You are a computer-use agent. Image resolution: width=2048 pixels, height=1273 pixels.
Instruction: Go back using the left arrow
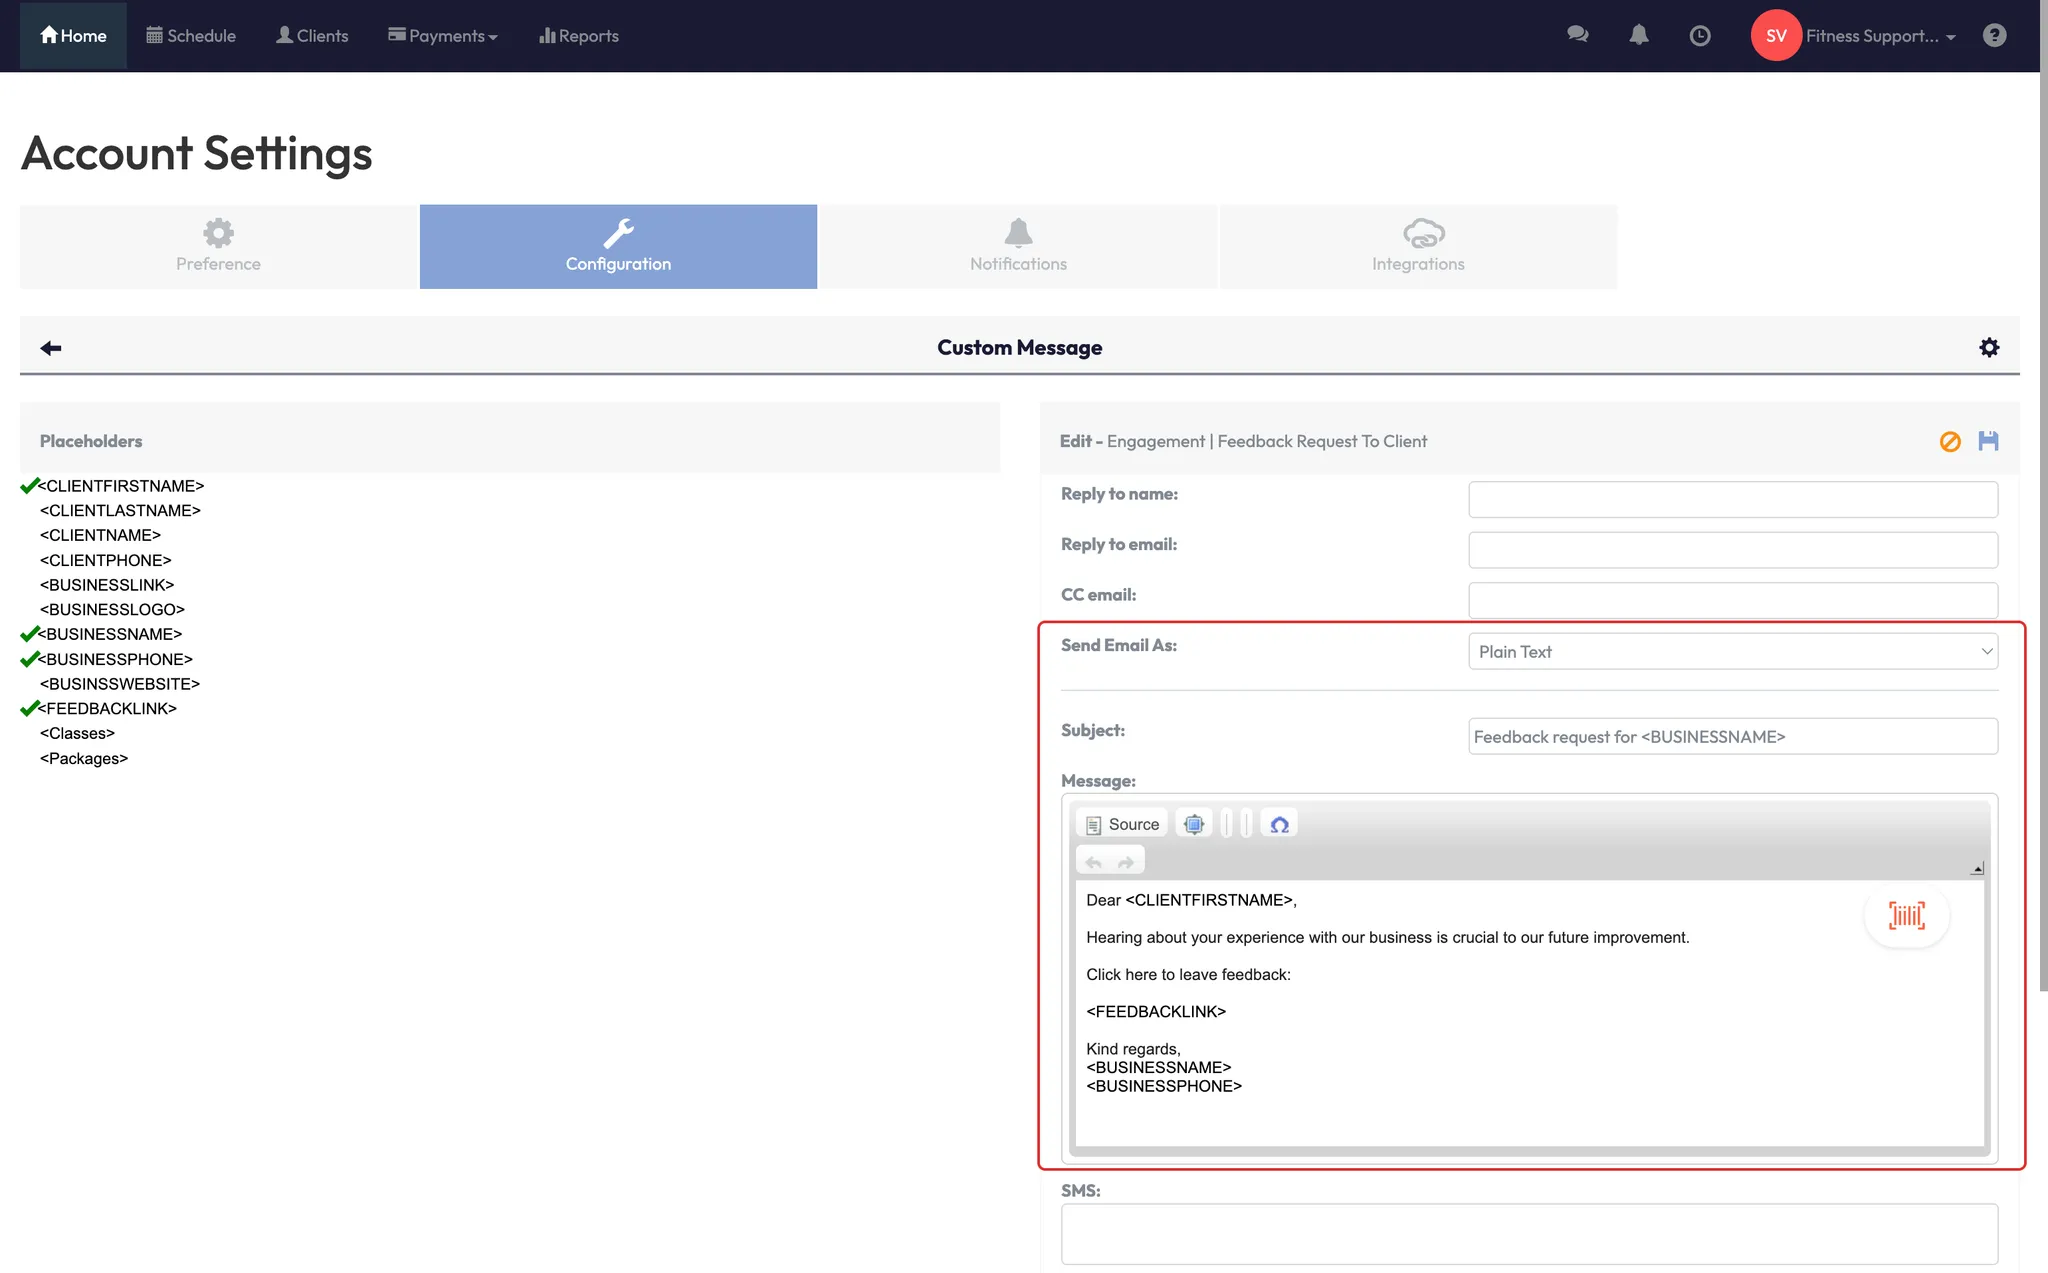51,347
